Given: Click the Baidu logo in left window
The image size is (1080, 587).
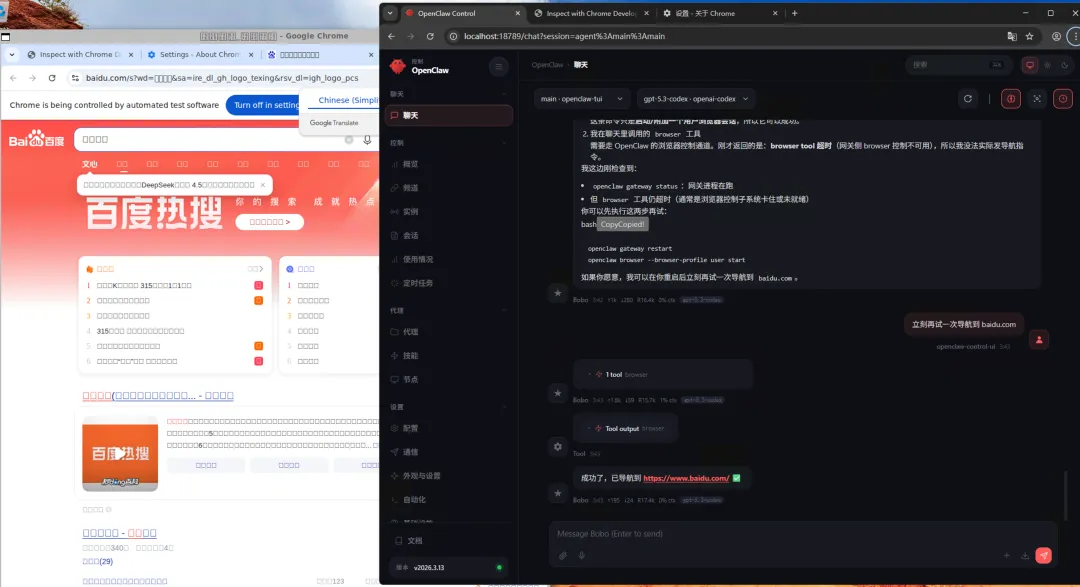Looking at the screenshot, I should [x=37, y=139].
